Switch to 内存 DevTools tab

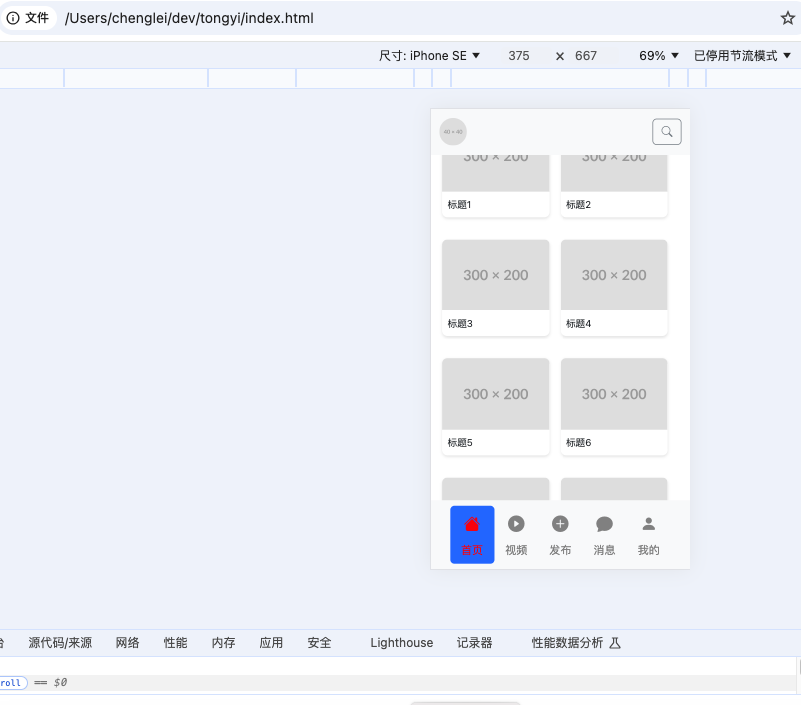(x=223, y=643)
